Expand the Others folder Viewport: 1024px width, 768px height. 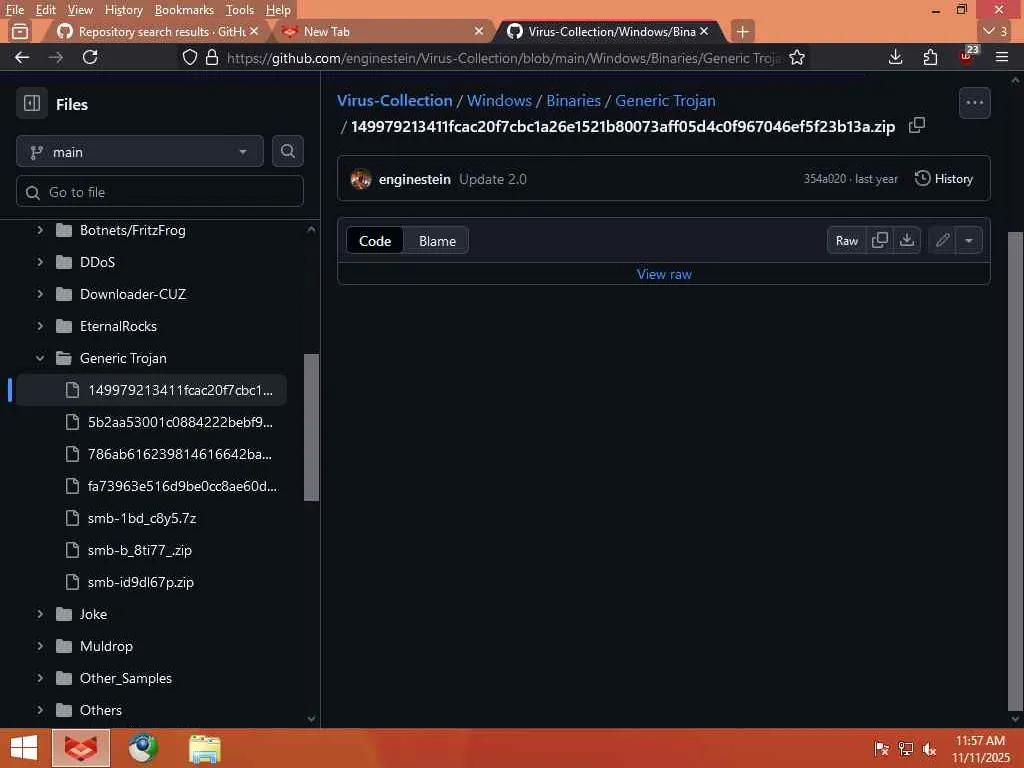40,710
